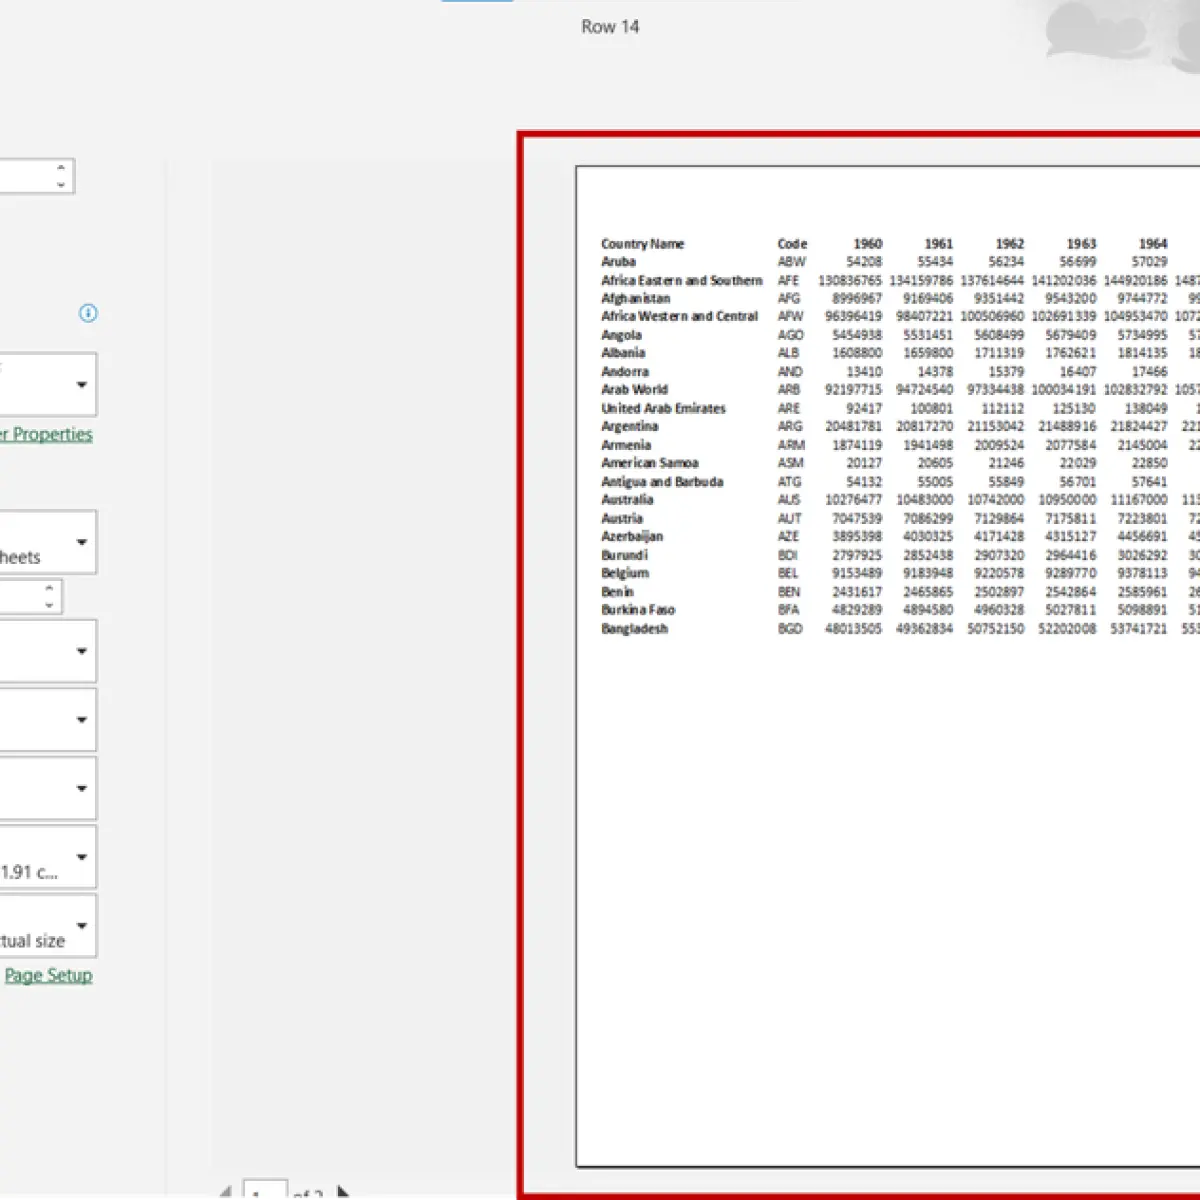Select the 'Afghanistan' country name
Image resolution: width=1200 pixels, height=1200 pixels.
pyautogui.click(x=635, y=299)
